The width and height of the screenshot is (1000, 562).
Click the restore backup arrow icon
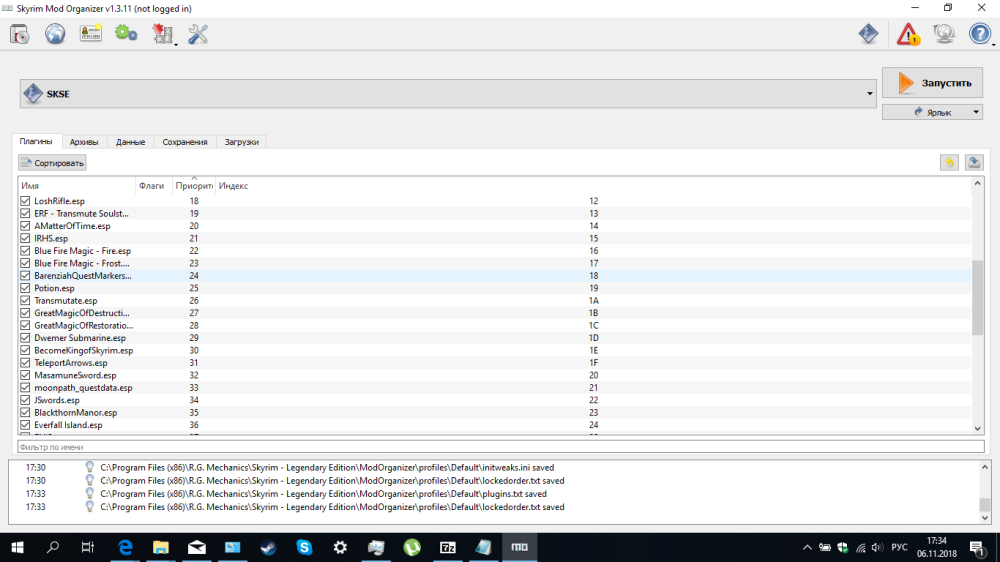tap(949, 163)
